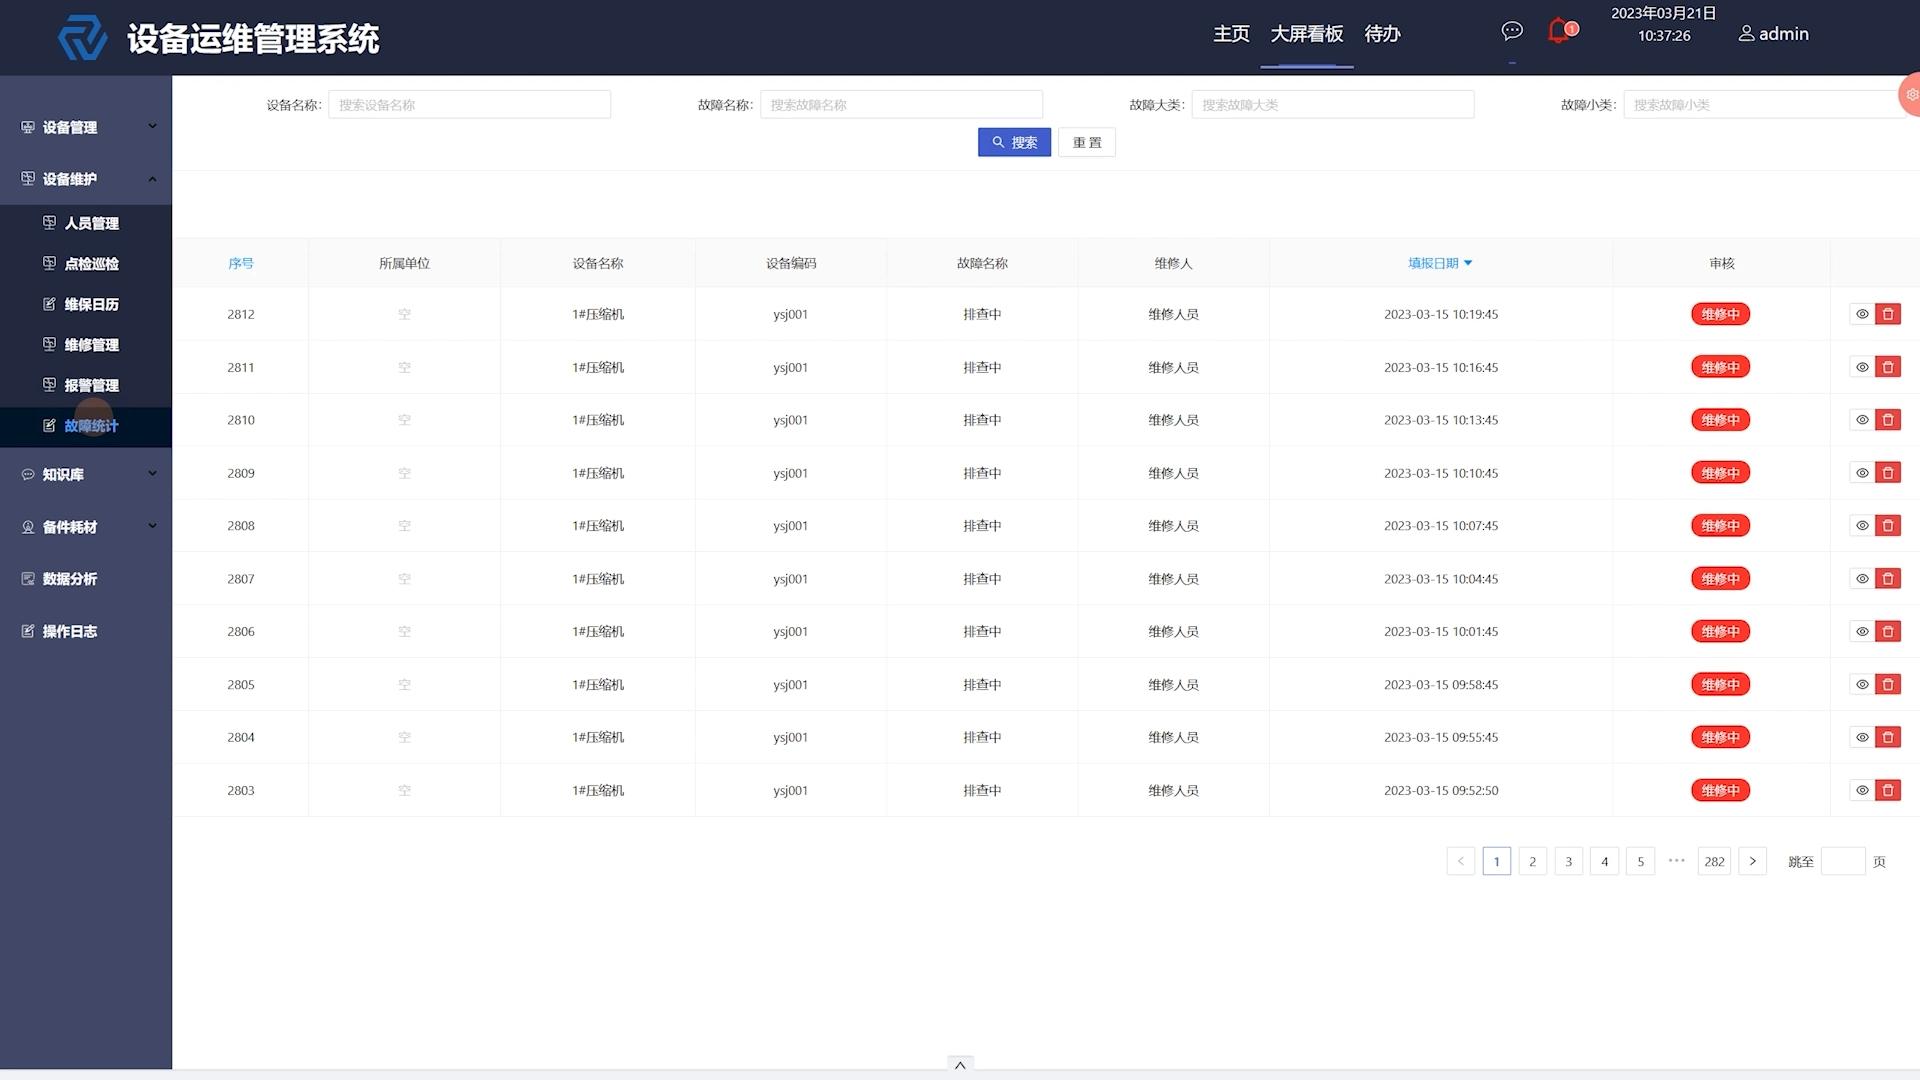
Task: Expand the 知识库 sidebar menu
Action: pos(86,474)
